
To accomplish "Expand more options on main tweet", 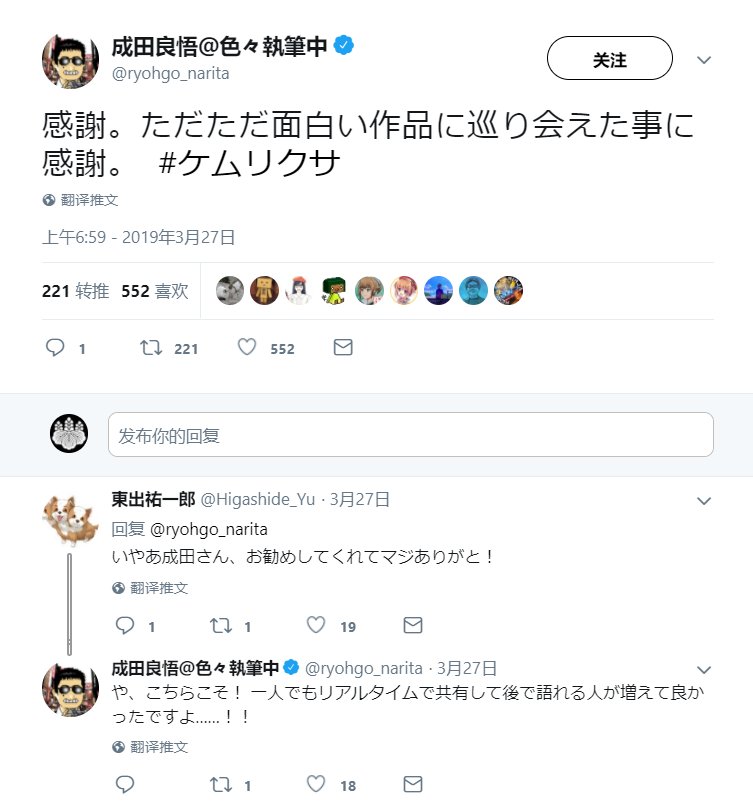I will [x=704, y=60].
